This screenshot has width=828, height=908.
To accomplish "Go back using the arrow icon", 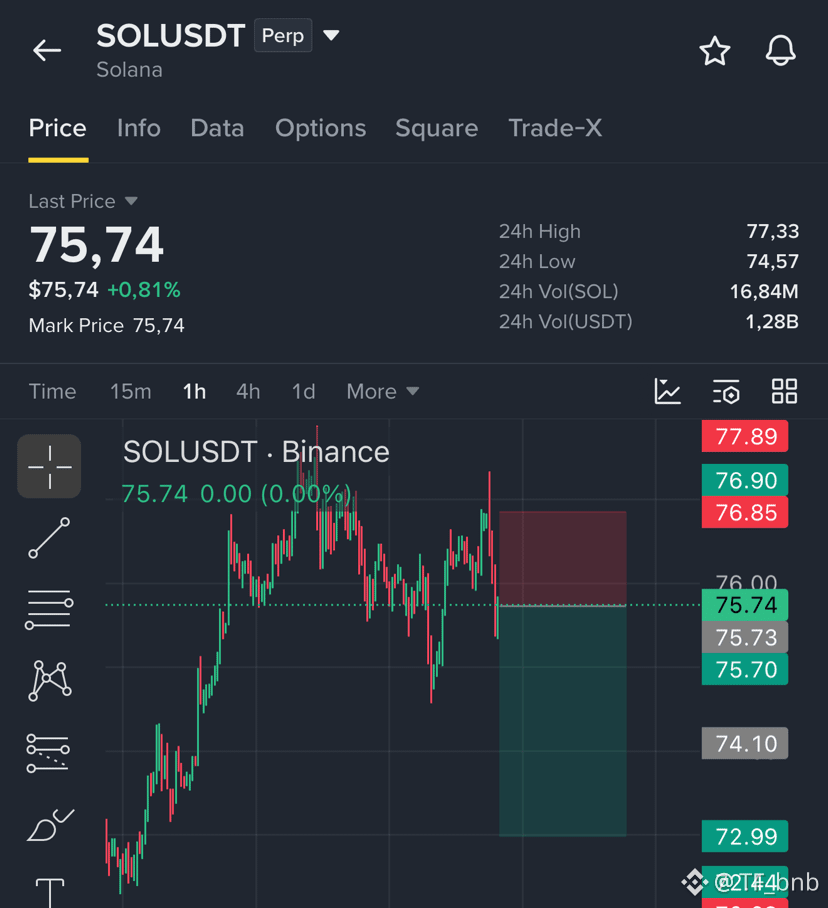I will coord(47,50).
